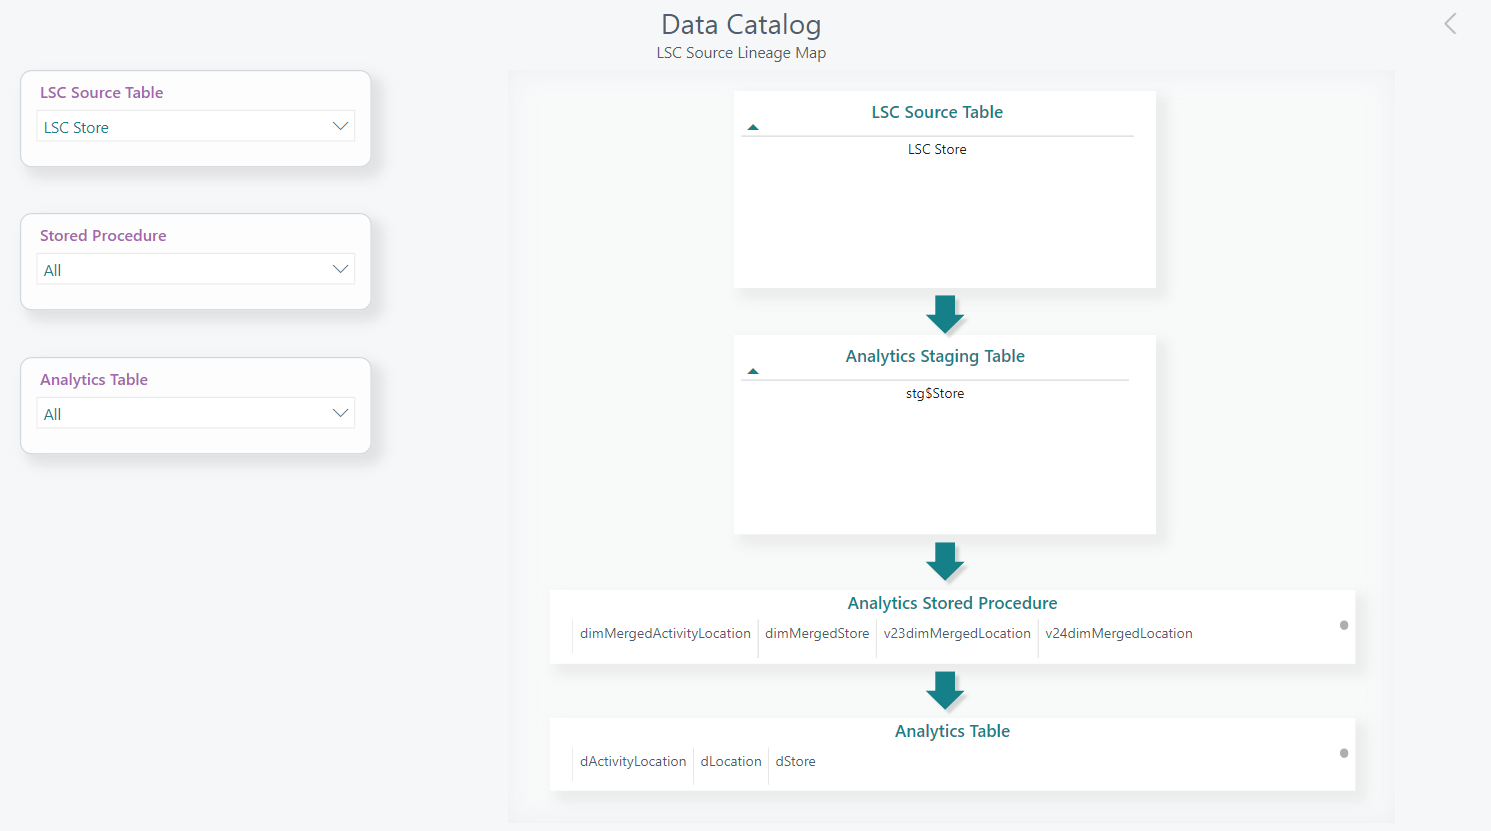This screenshot has height=831, width=1491.
Task: Pick the dStore analytics table
Action: (x=796, y=762)
